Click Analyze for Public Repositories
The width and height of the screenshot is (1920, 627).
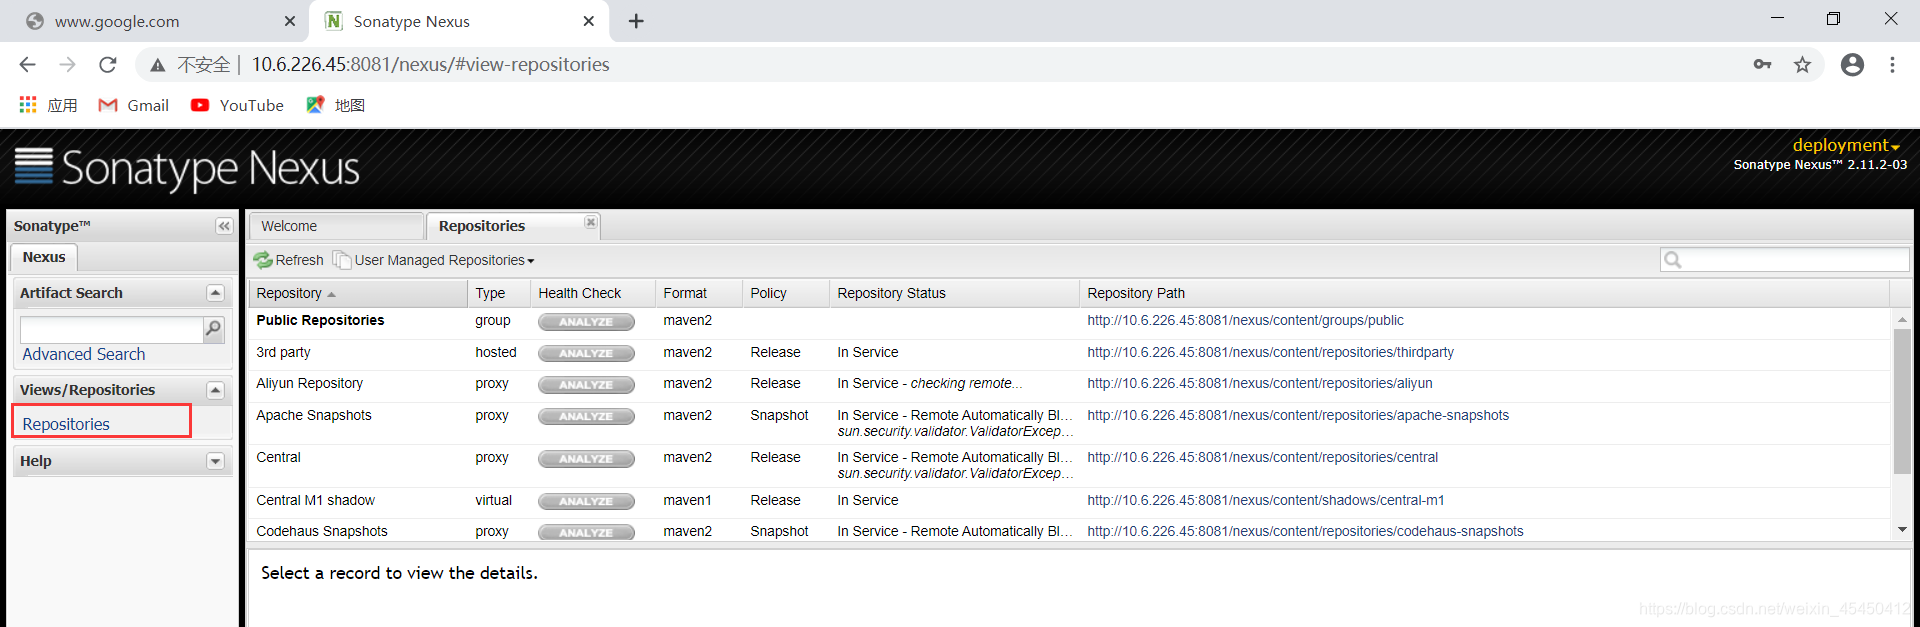pos(586,322)
